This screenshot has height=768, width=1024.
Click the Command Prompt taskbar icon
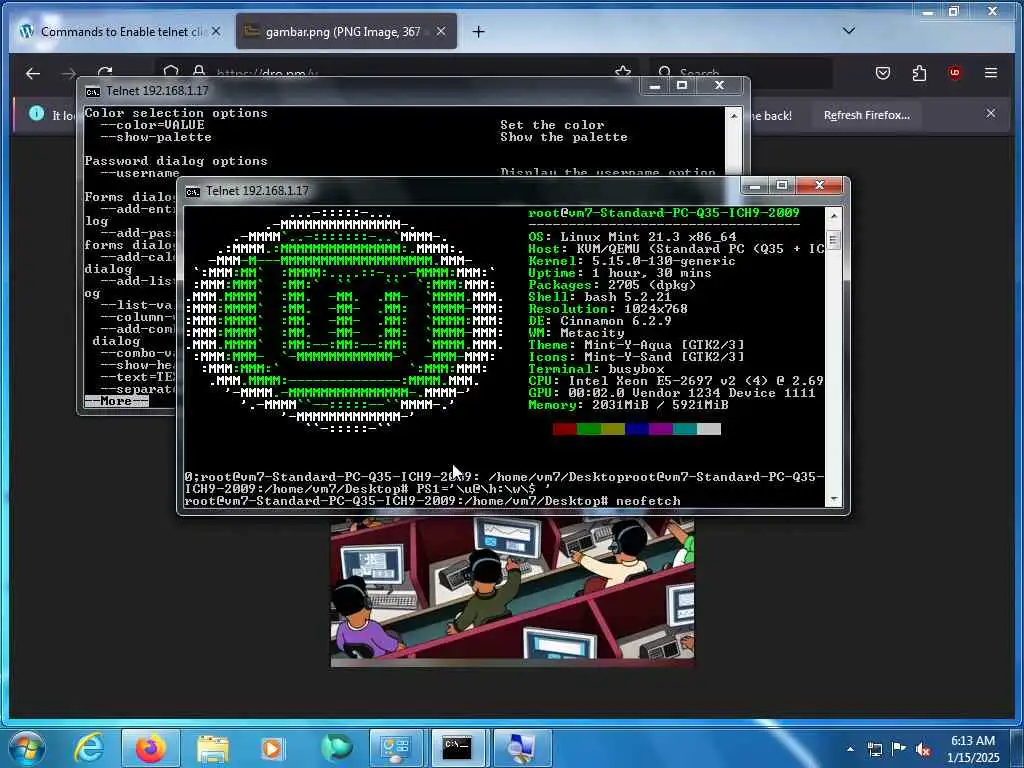click(457, 748)
